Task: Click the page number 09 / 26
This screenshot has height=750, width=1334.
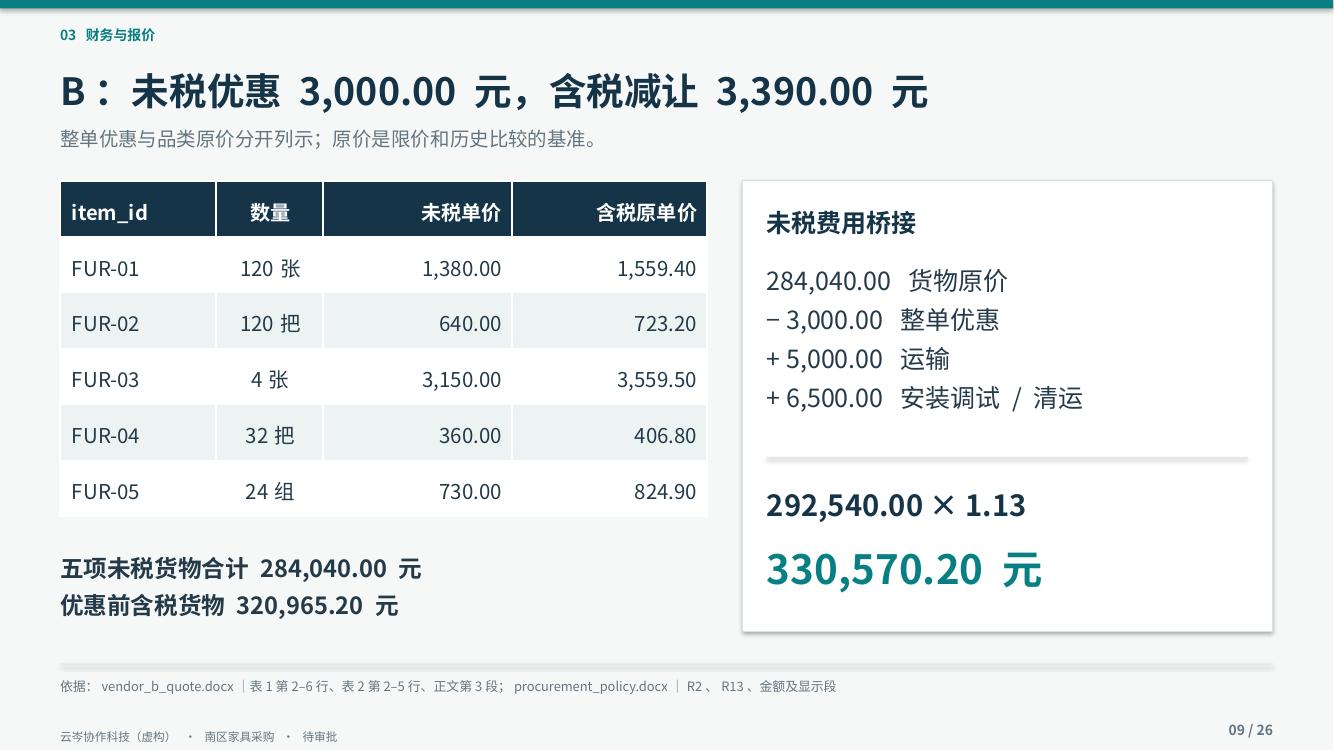Action: click(1251, 730)
